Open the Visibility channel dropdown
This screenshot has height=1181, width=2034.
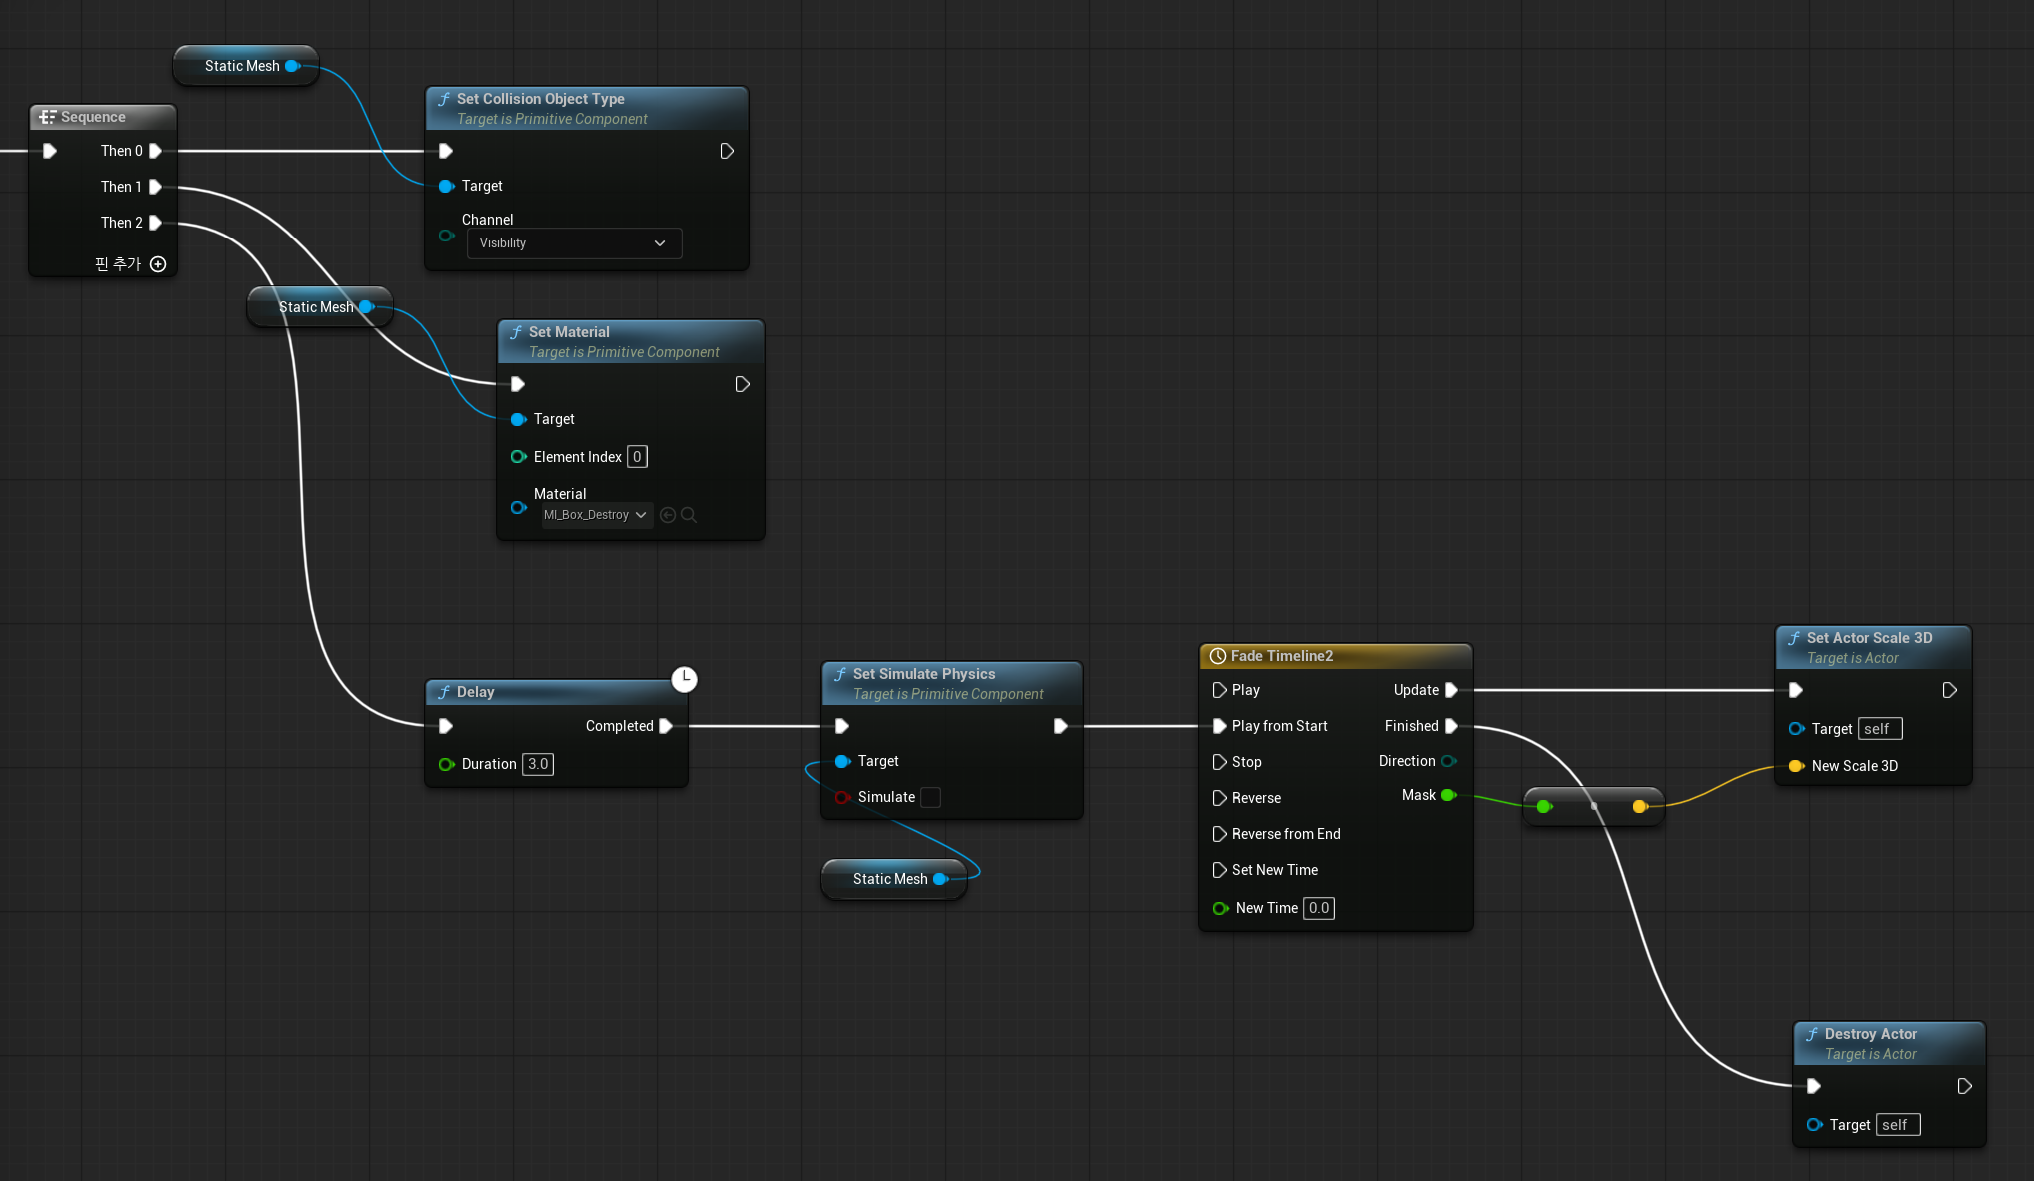(x=574, y=243)
